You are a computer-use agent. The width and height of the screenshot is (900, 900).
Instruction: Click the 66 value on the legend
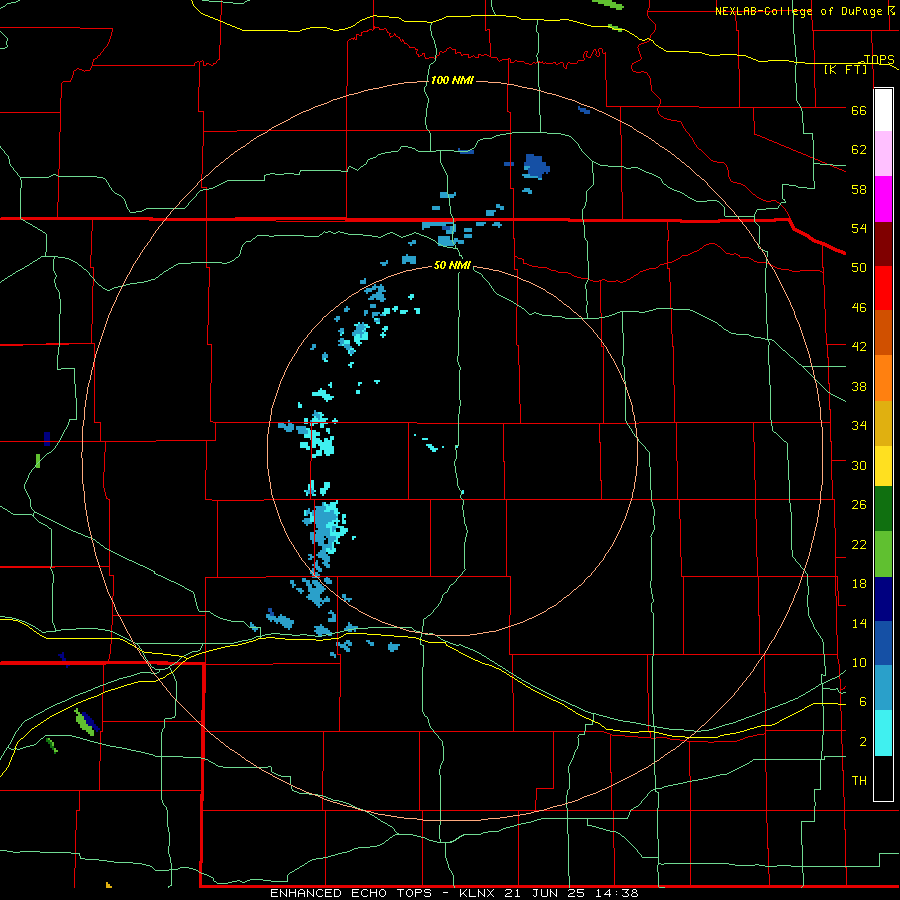[x=859, y=111]
